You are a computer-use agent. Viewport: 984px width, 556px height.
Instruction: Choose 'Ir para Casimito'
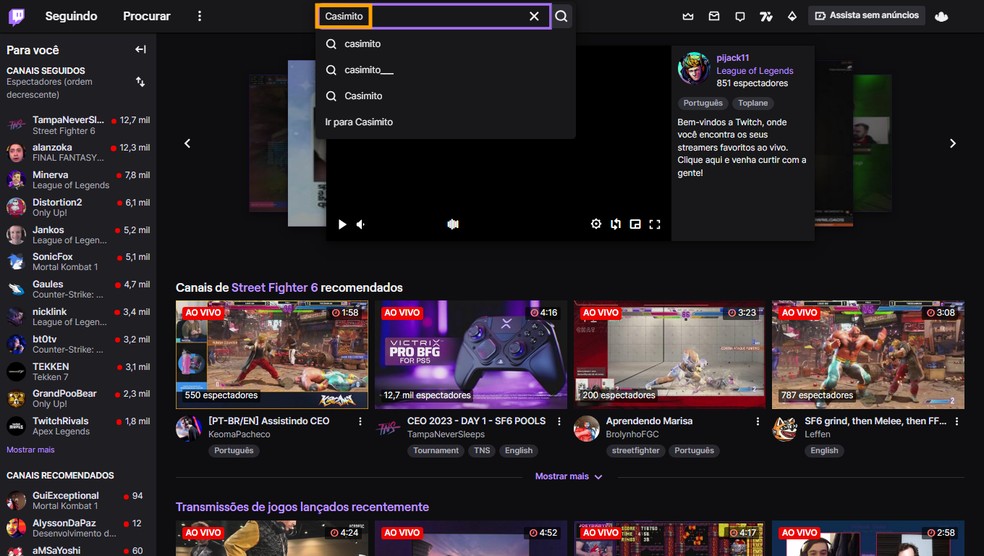point(445,122)
